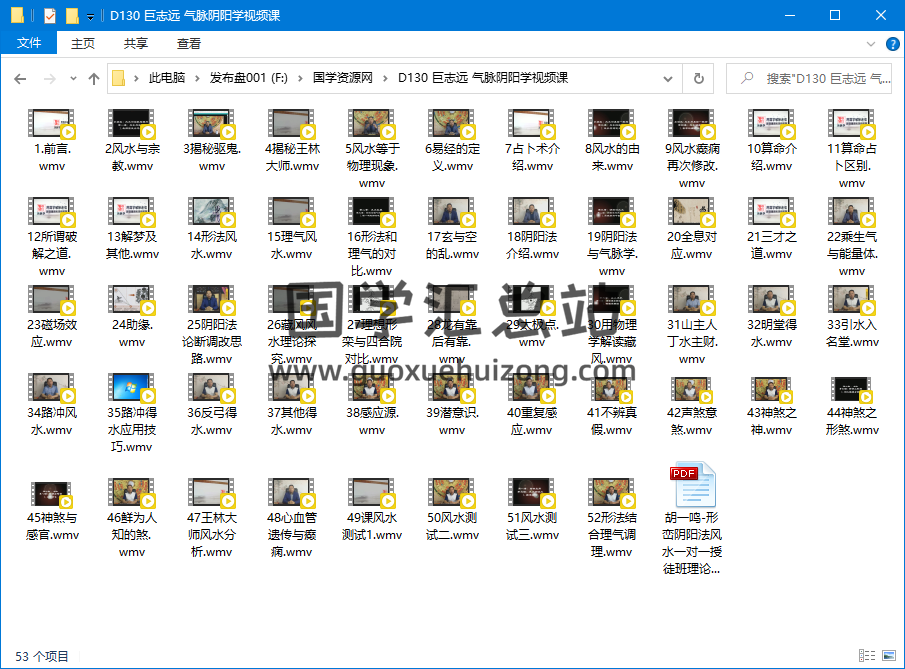
Task: Open the 文件 menu
Action: pyautogui.click(x=29, y=43)
